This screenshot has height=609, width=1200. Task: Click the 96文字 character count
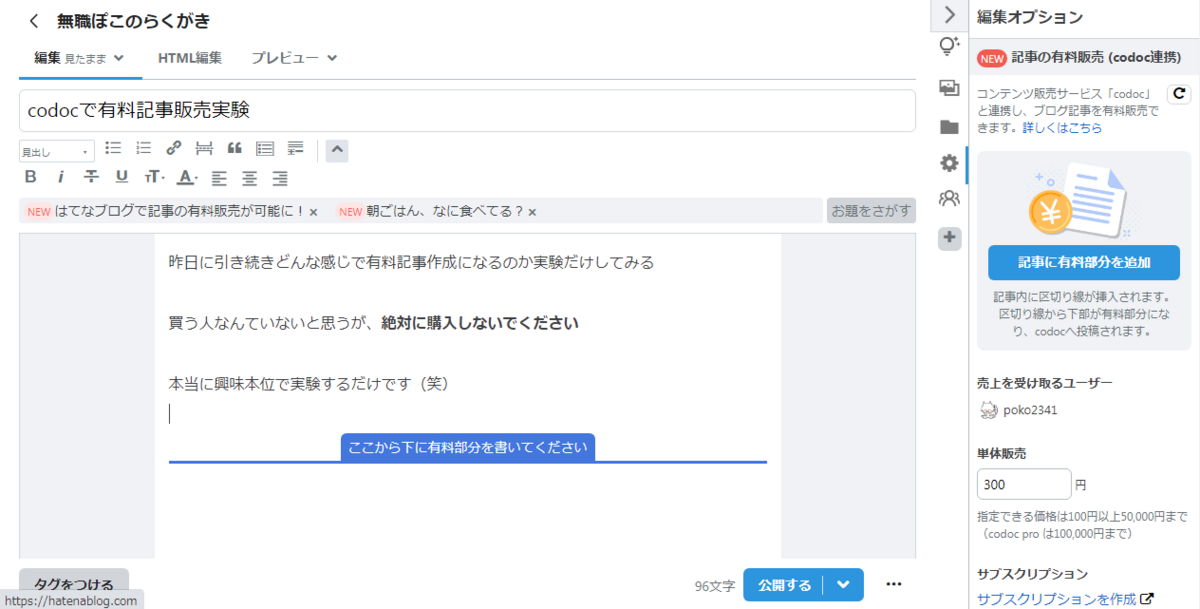714,586
